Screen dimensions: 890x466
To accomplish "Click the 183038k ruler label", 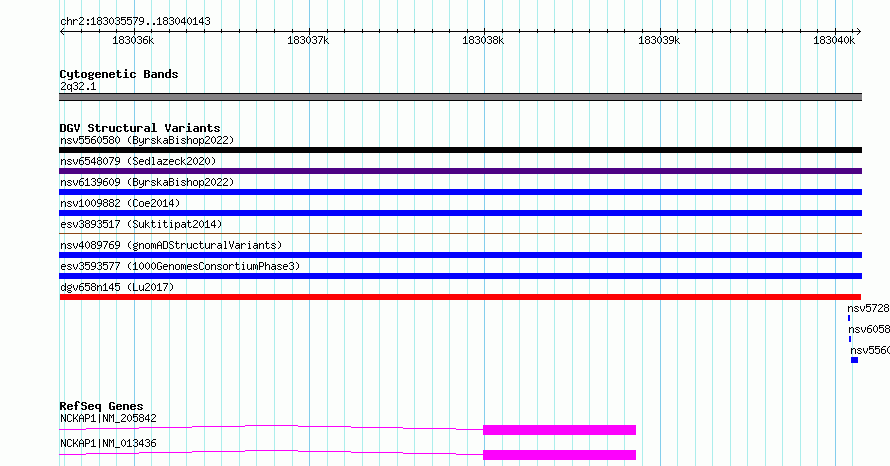I will [x=483, y=40].
